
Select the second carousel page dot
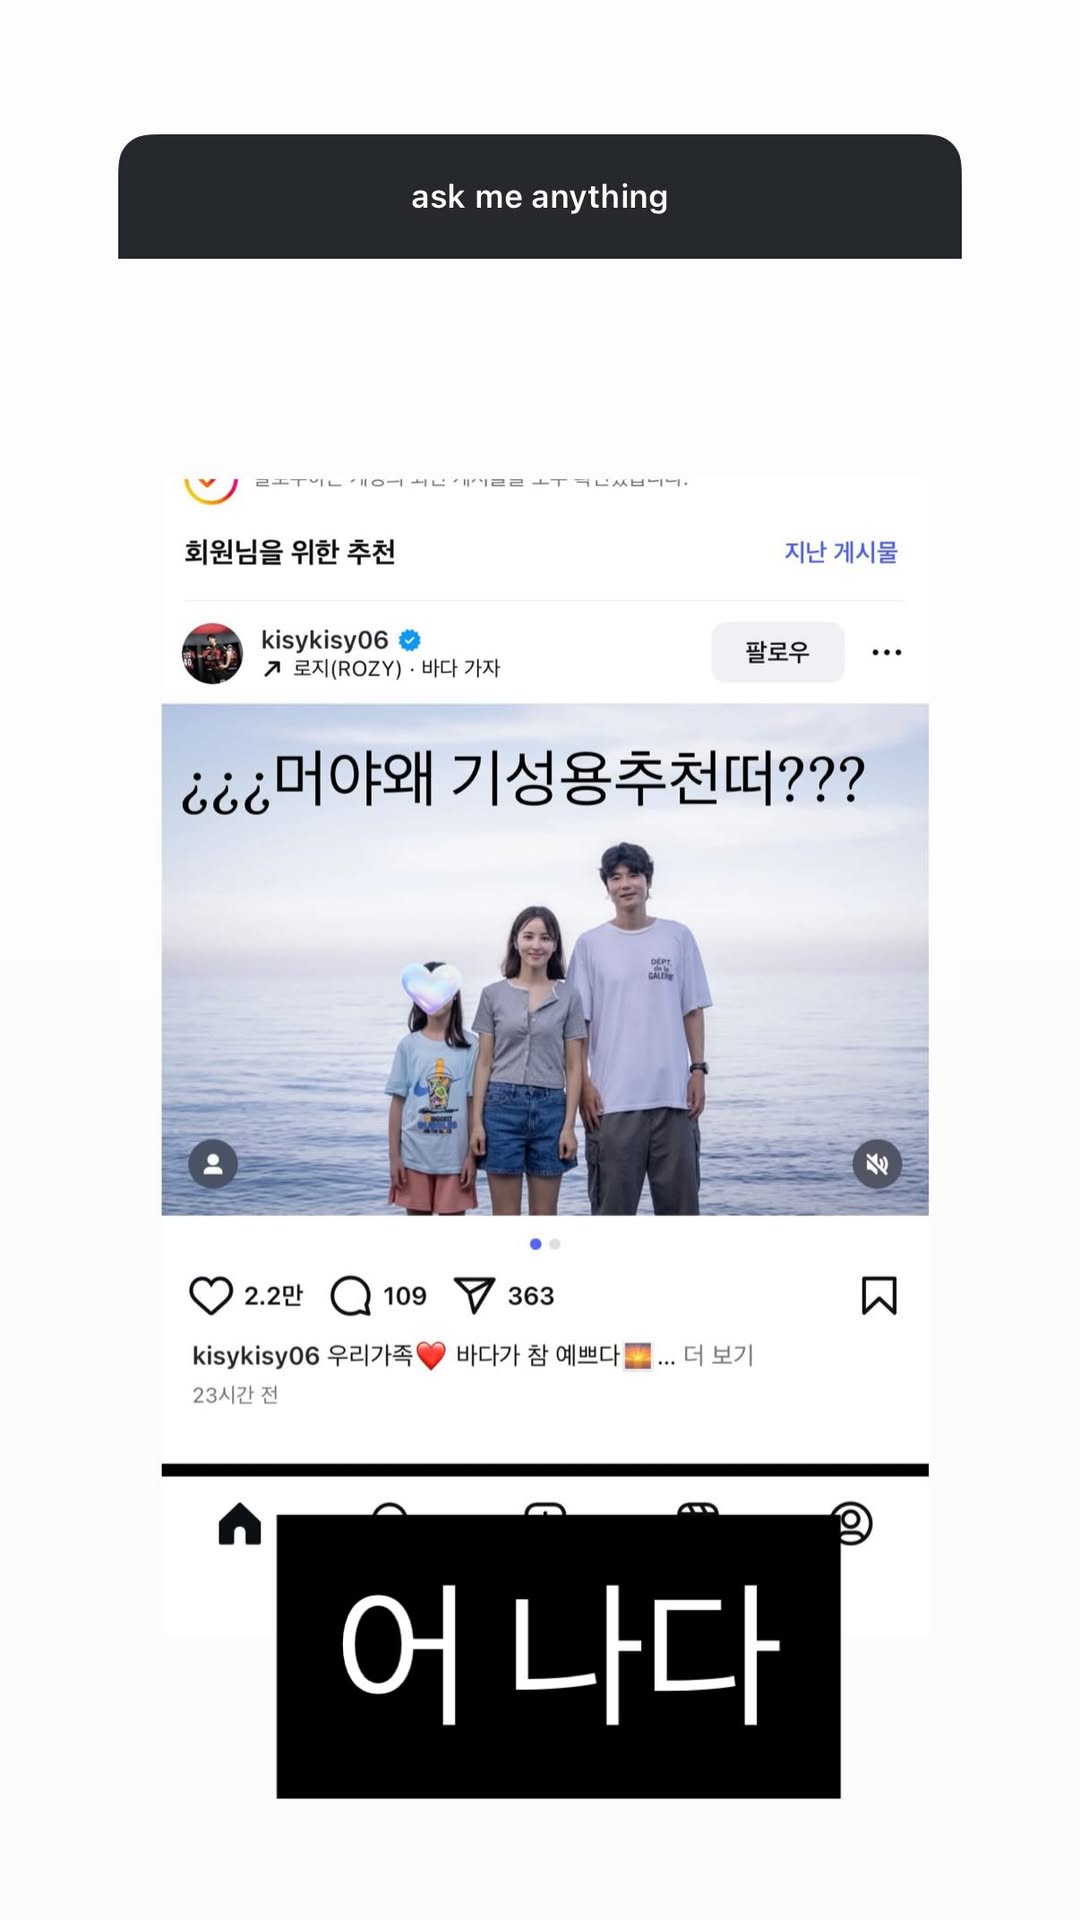(x=555, y=1244)
